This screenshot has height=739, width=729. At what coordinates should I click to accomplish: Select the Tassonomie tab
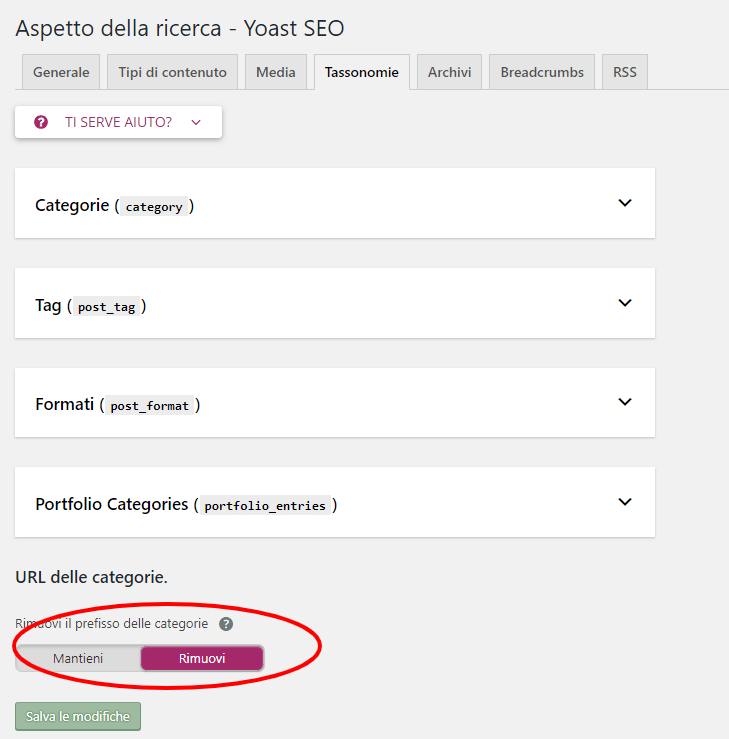[x=361, y=72]
